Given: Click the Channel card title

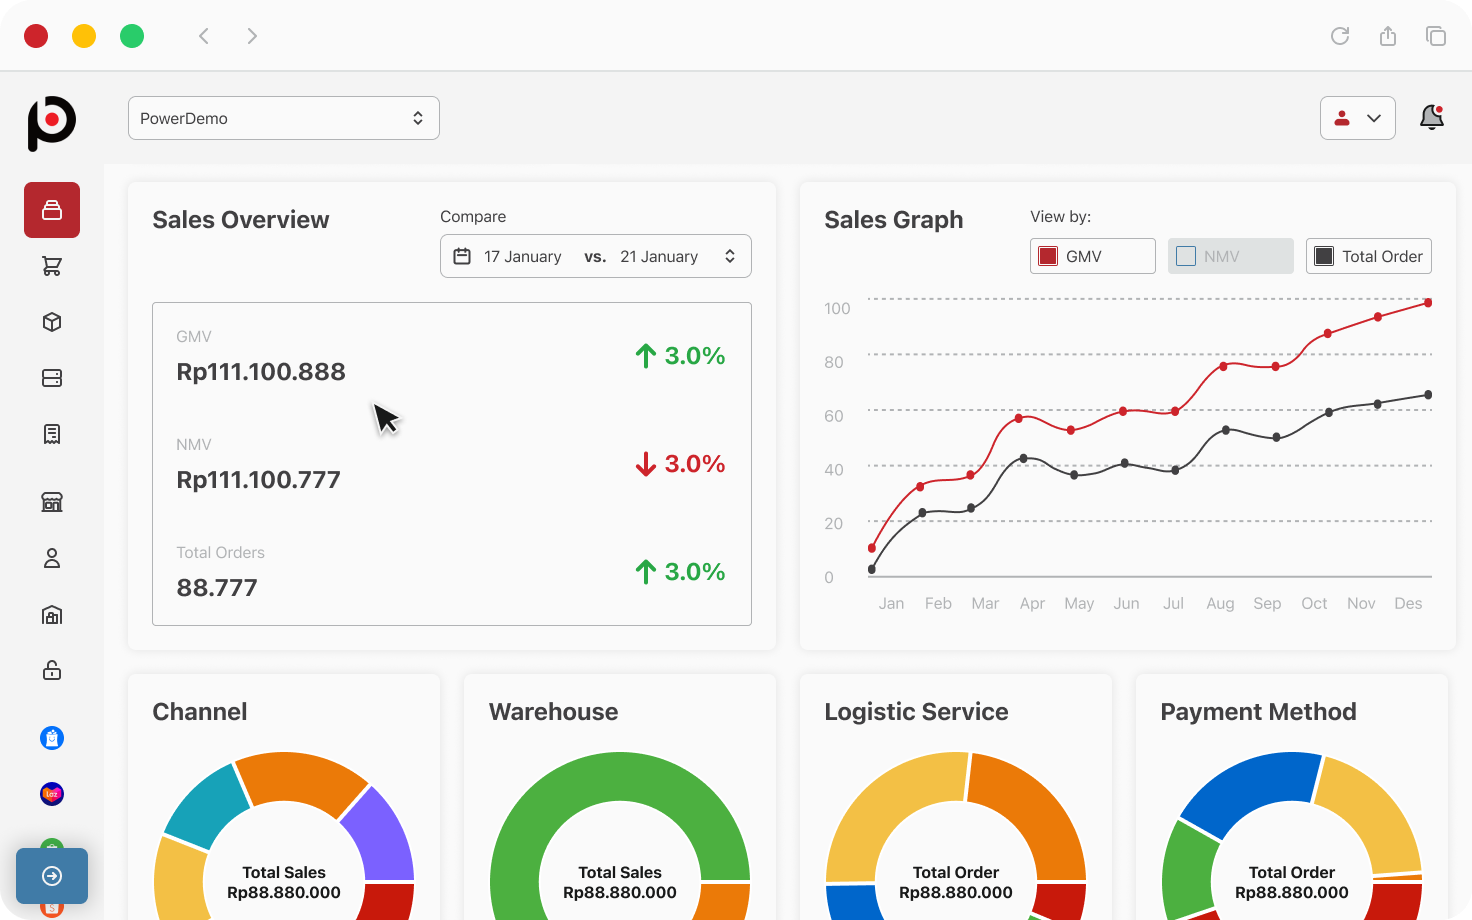Looking at the screenshot, I should (x=200, y=712).
